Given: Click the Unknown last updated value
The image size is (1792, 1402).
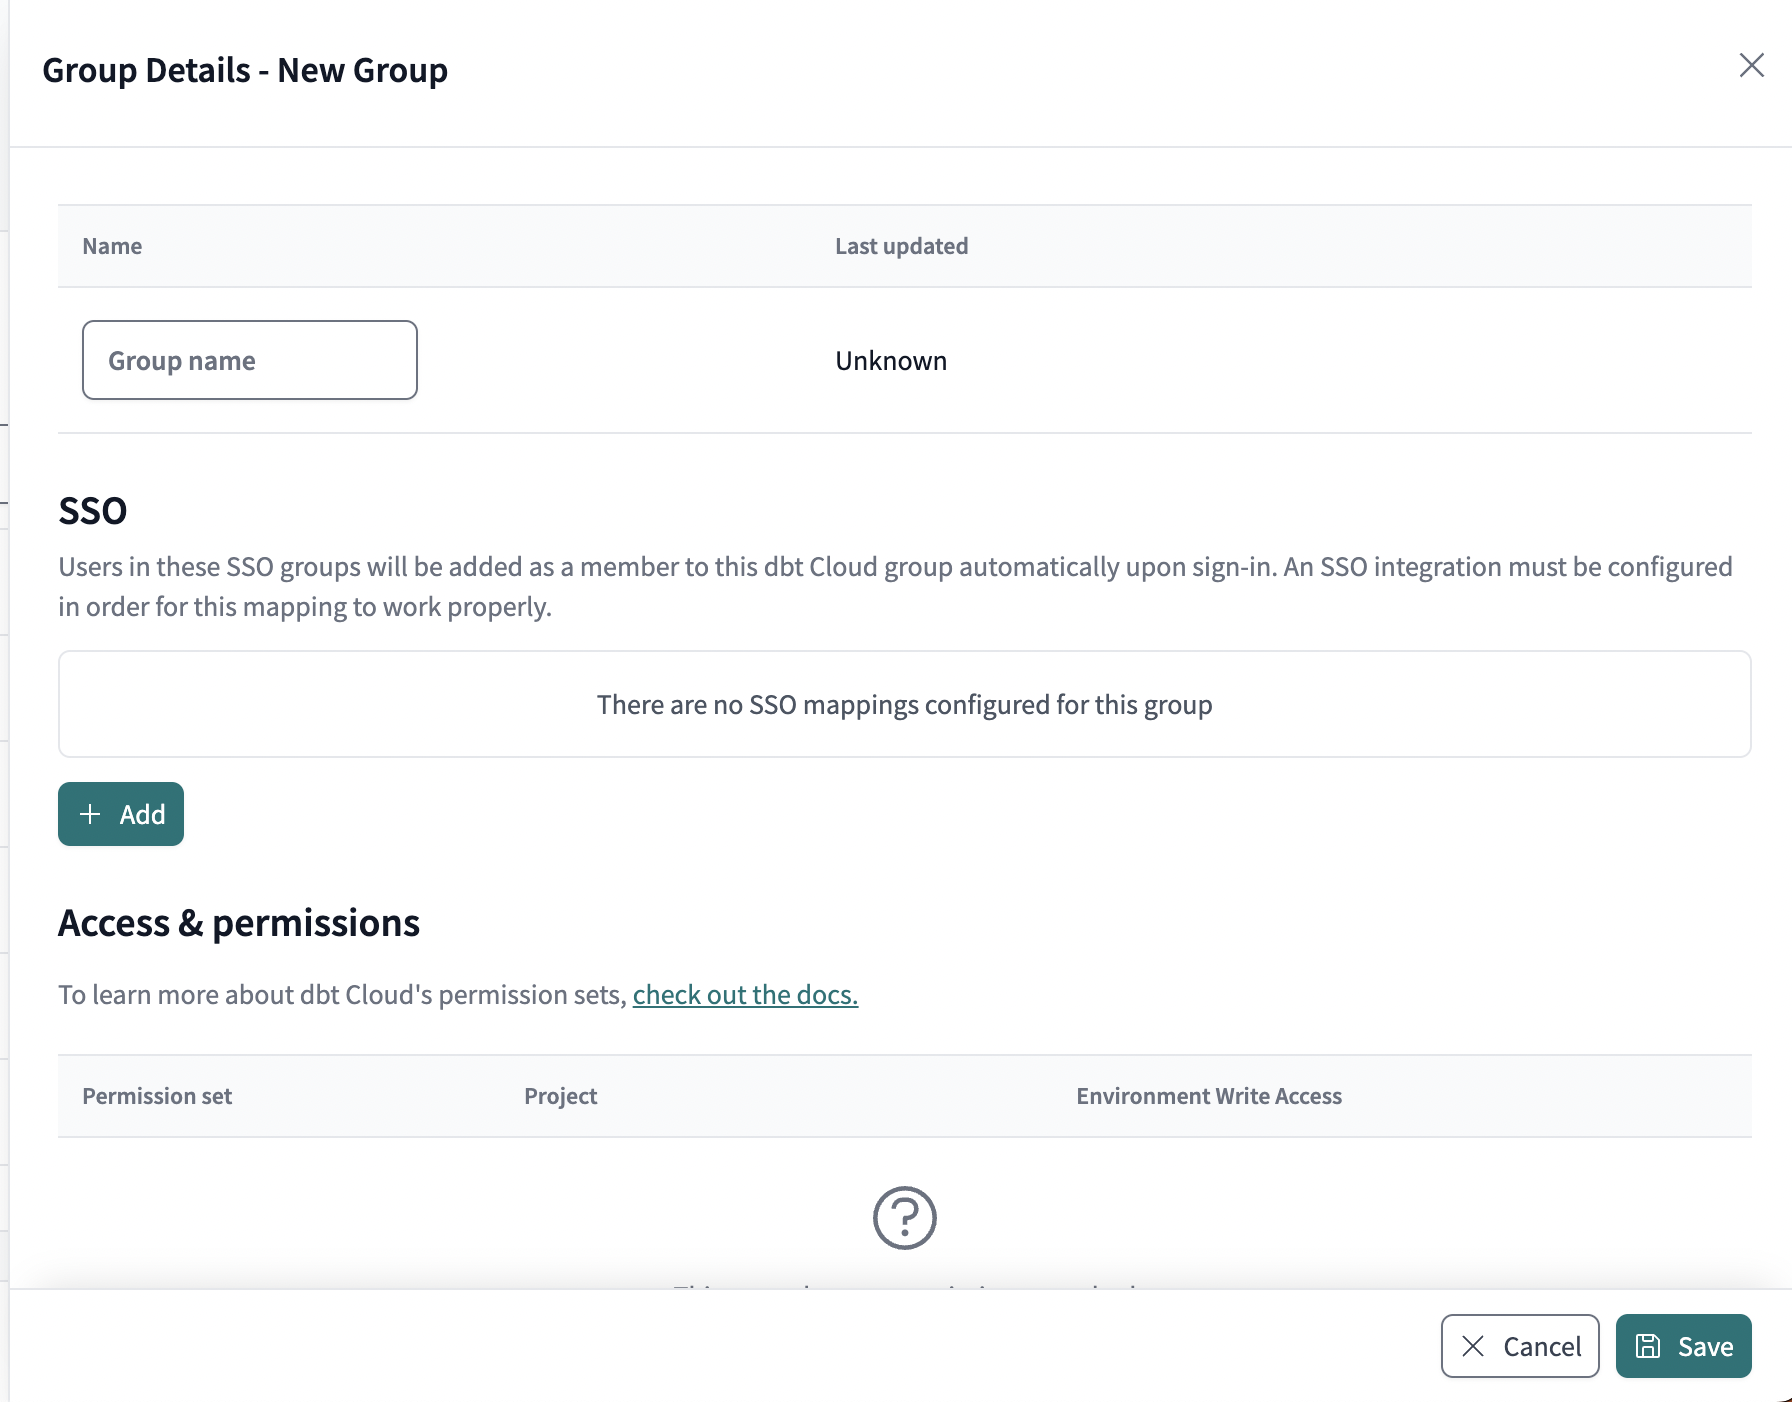Looking at the screenshot, I should click(890, 360).
